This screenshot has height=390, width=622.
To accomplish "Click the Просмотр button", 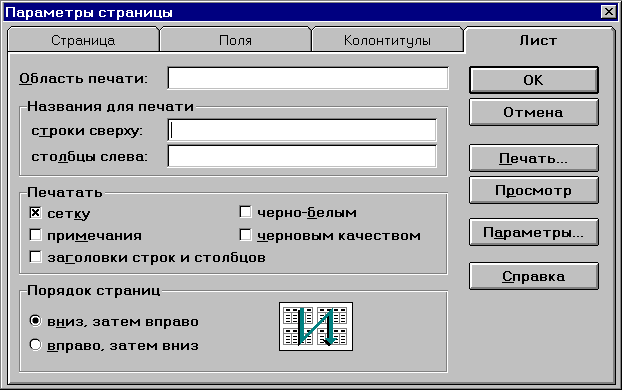I will point(534,190).
